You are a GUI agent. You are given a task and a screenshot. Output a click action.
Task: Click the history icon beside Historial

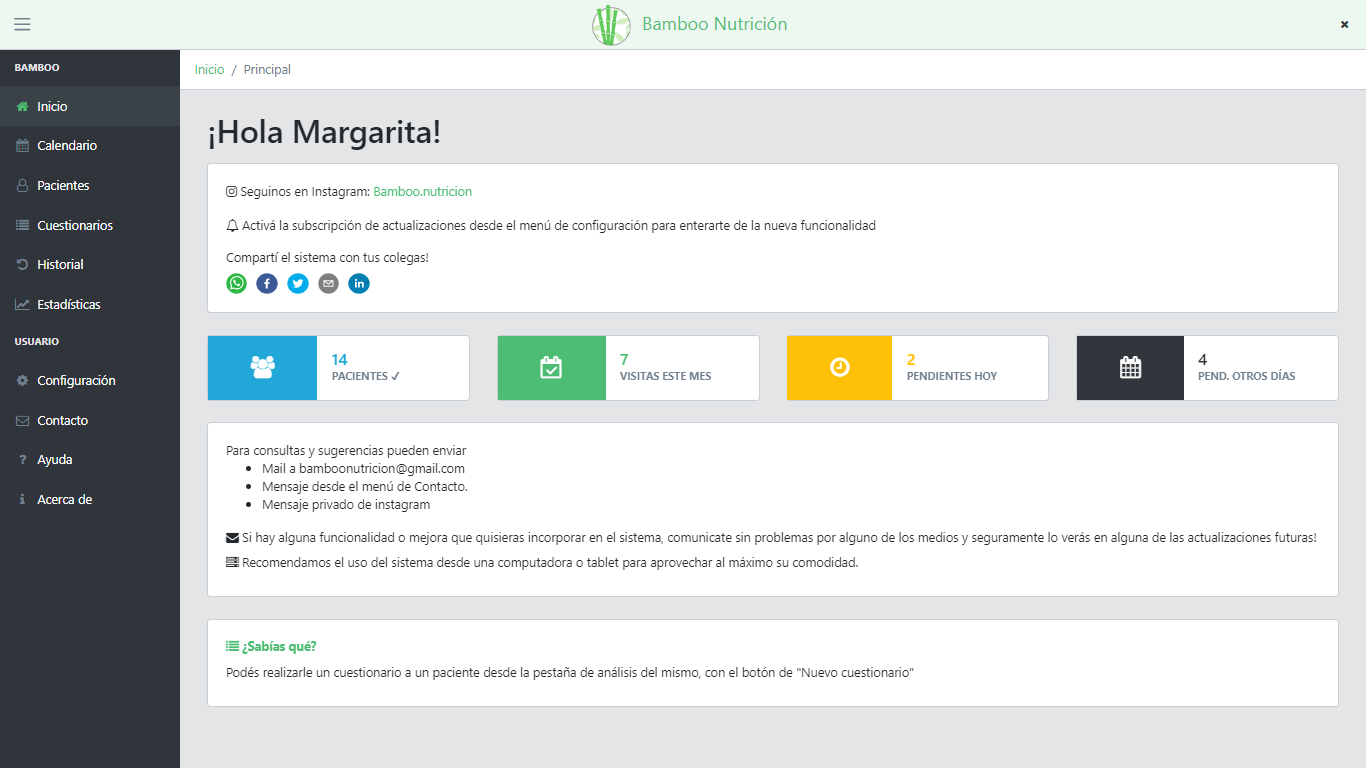22,265
